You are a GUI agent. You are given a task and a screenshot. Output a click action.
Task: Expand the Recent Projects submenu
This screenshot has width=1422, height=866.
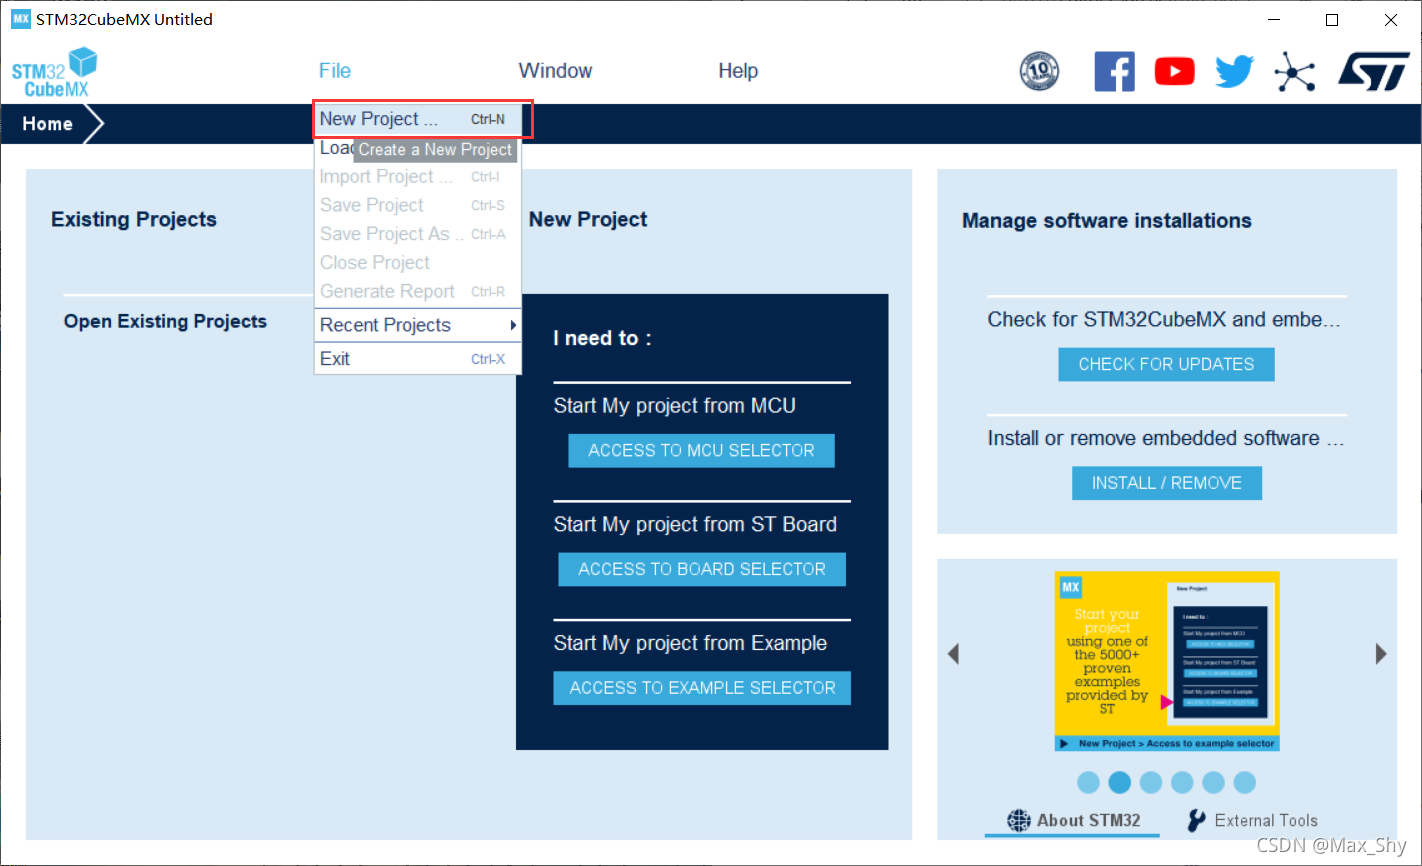417,325
